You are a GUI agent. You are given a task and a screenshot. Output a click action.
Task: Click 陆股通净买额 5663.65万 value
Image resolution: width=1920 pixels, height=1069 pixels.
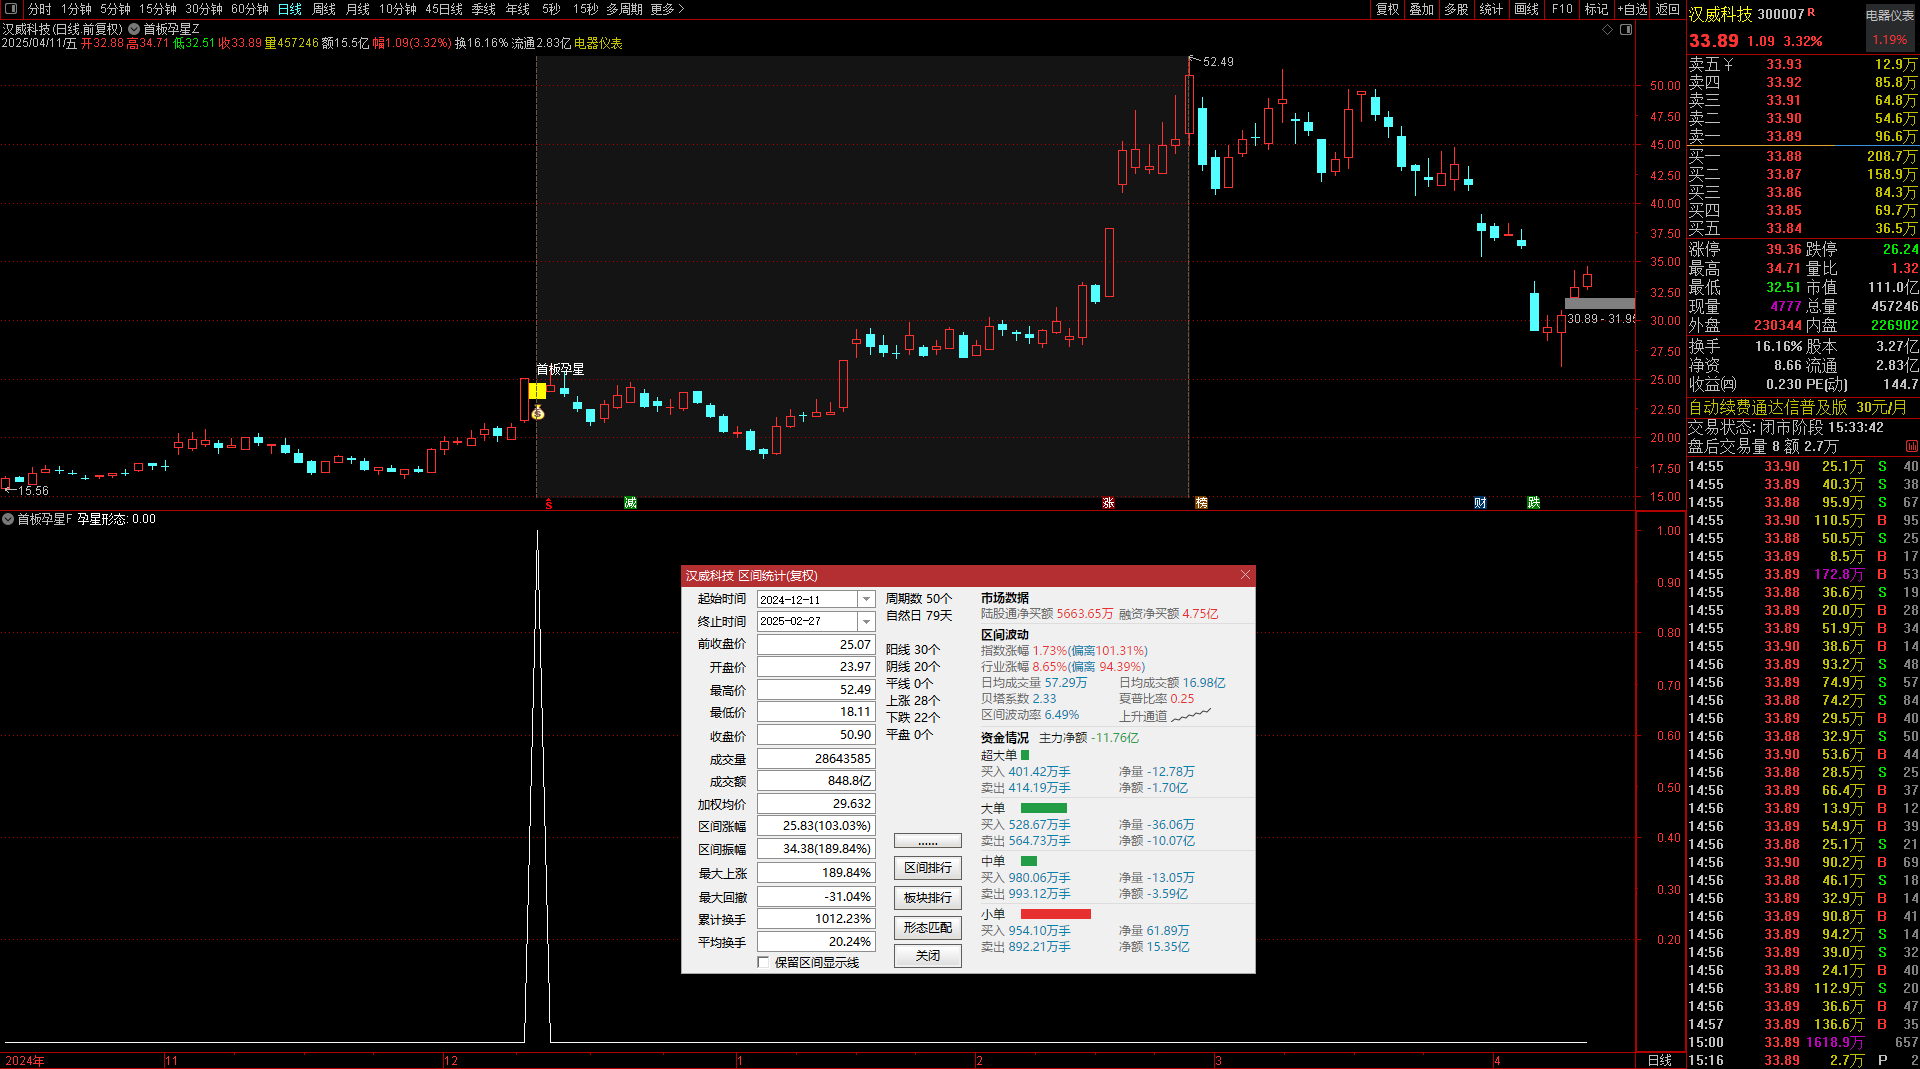pos(1084,614)
